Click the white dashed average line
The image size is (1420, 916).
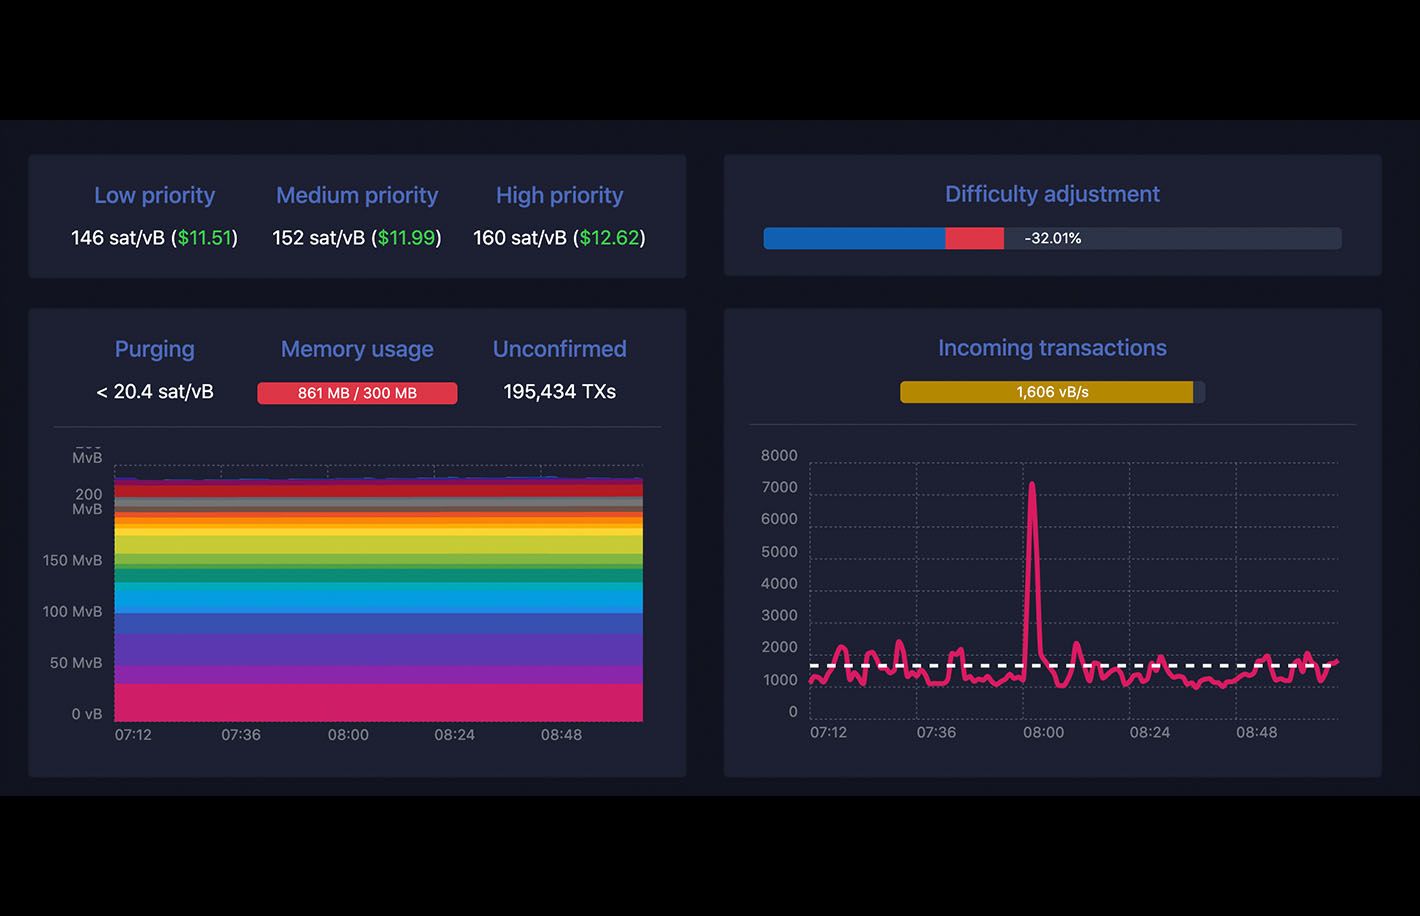click(1073, 665)
